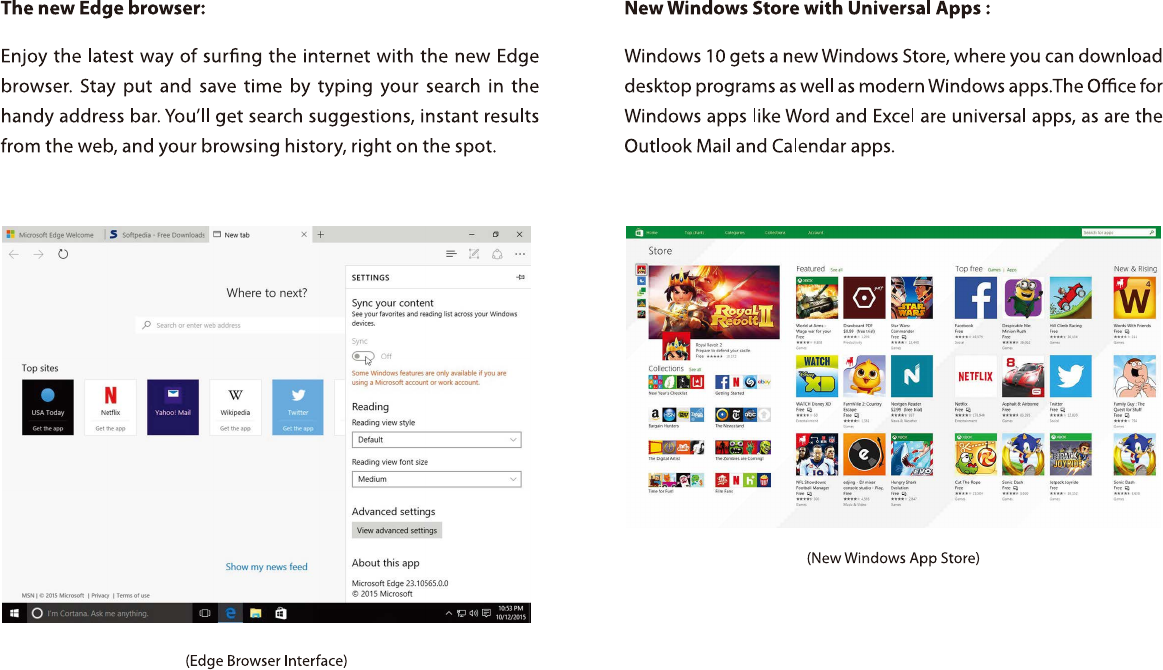Click the Edge forward arrow
Image resolution: width=1163 pixels, height=670 pixels.
point(39,254)
